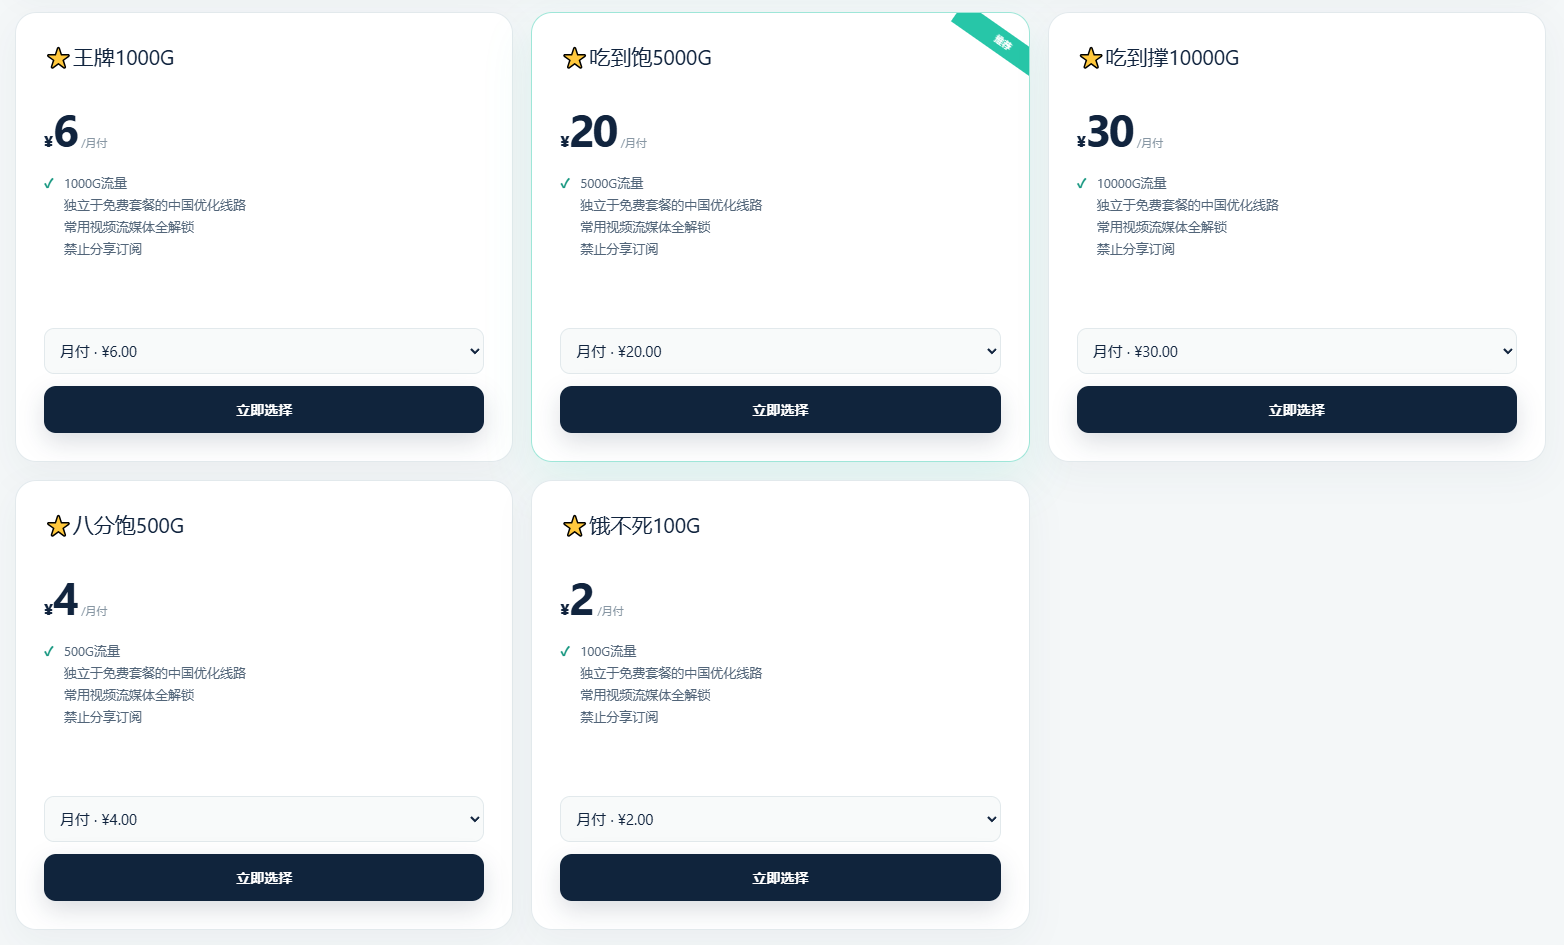This screenshot has height=945, width=1564.
Task: Select 立即选择 under the 八分饱500G plan
Action: click(264, 878)
